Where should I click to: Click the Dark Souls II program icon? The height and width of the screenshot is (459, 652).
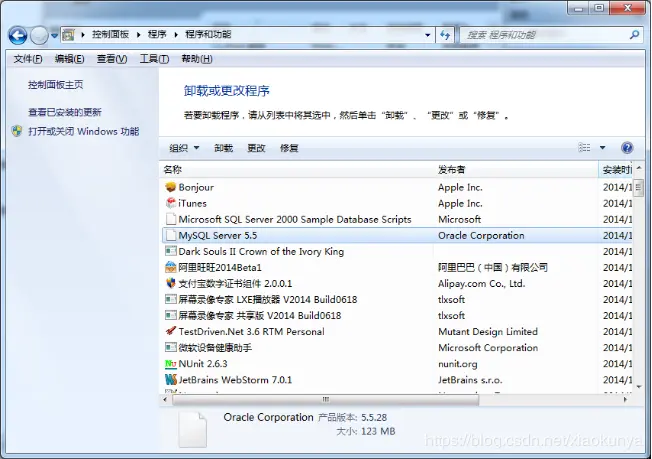tap(170, 251)
